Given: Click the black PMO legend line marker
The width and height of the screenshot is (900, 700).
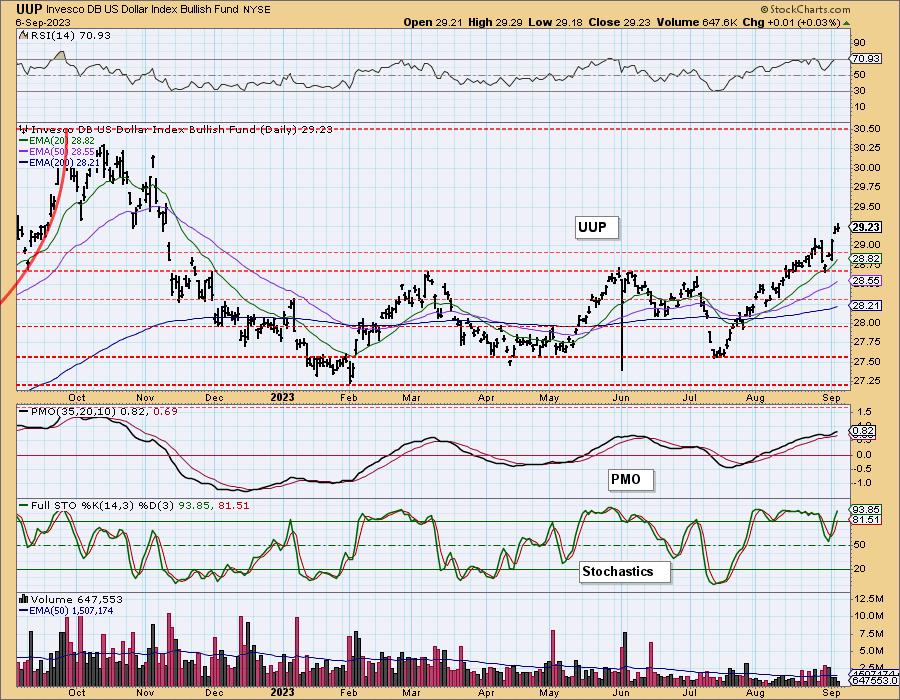Looking at the screenshot, I should pos(24,411).
